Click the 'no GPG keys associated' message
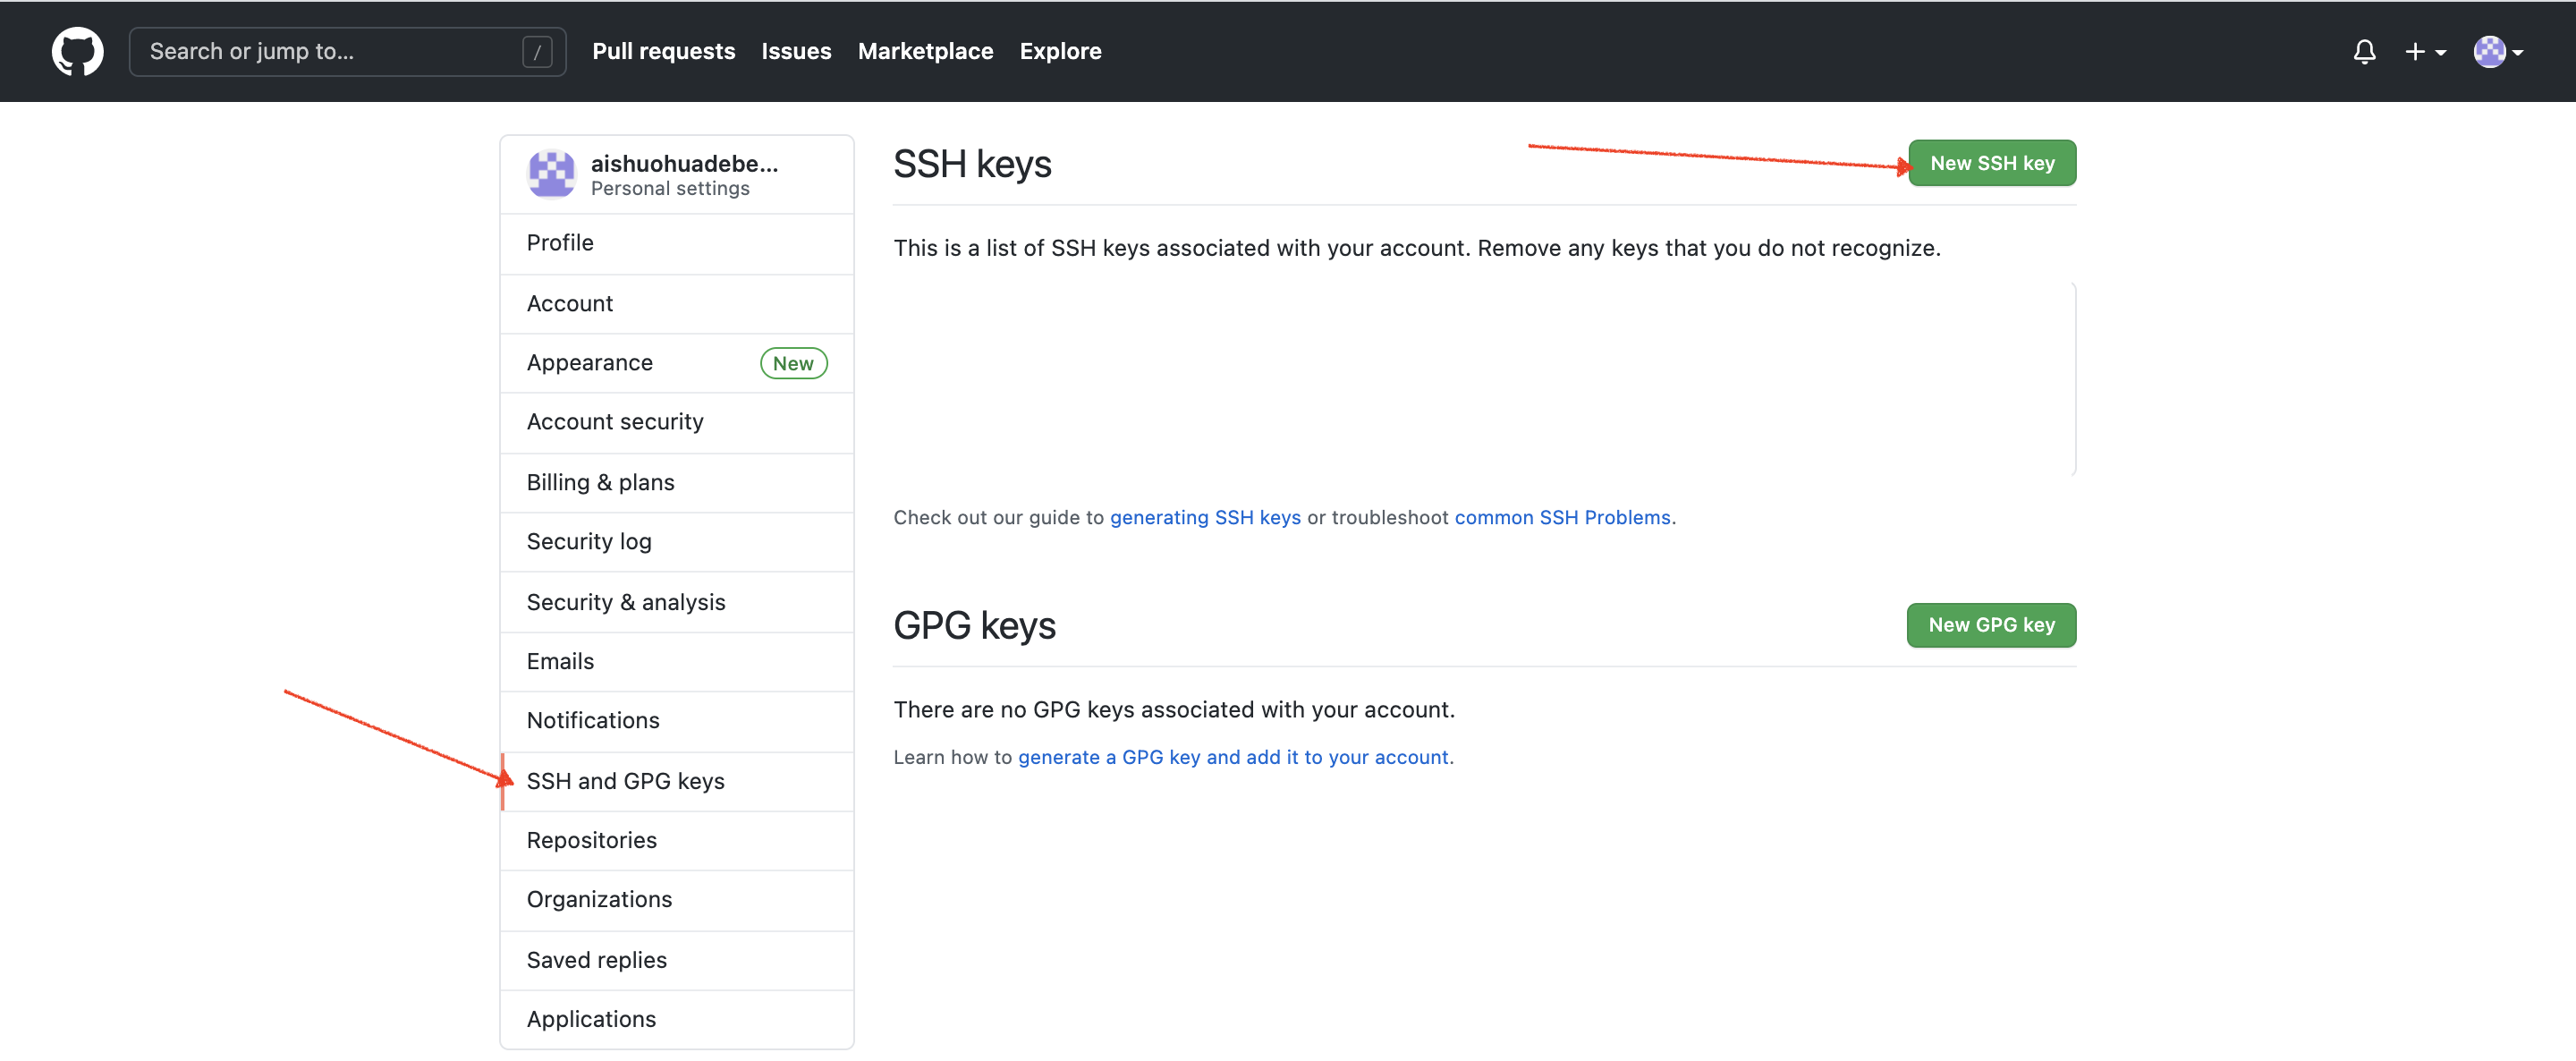 [x=1174, y=710]
